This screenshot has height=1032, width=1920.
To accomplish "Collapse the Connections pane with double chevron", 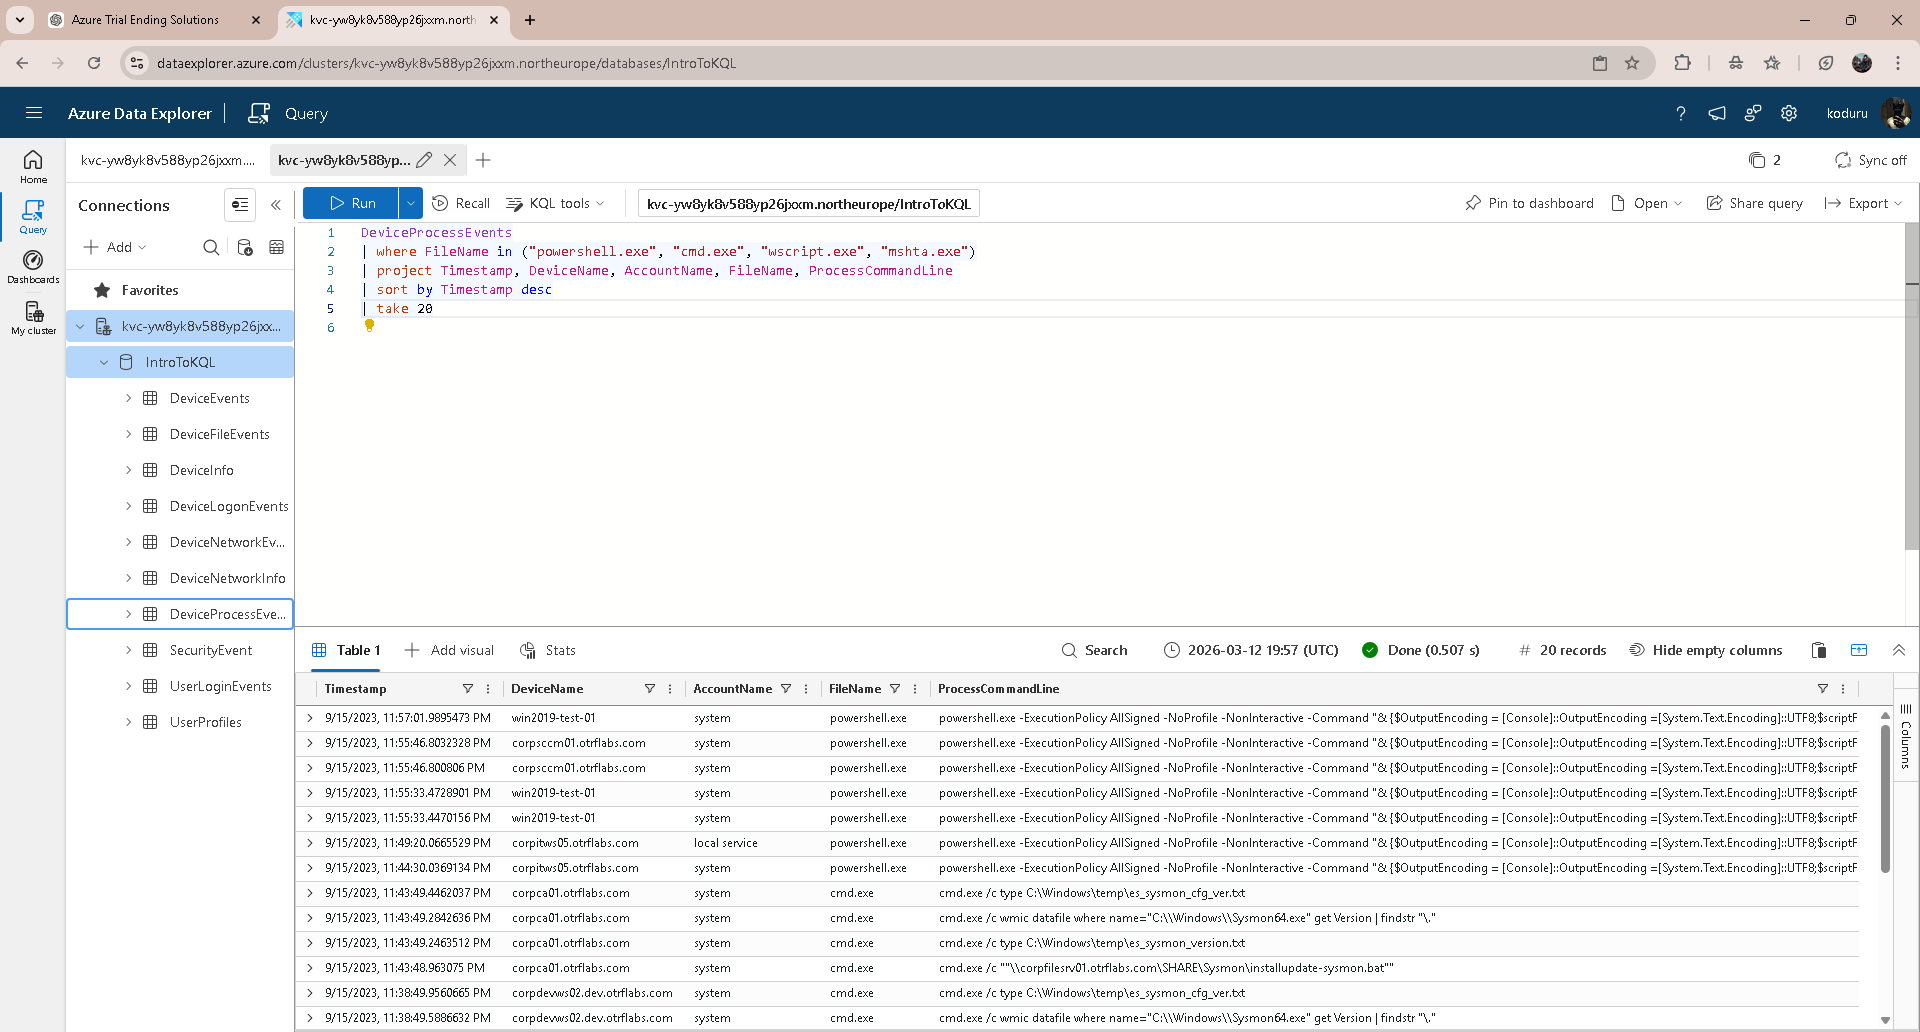I will click(276, 205).
